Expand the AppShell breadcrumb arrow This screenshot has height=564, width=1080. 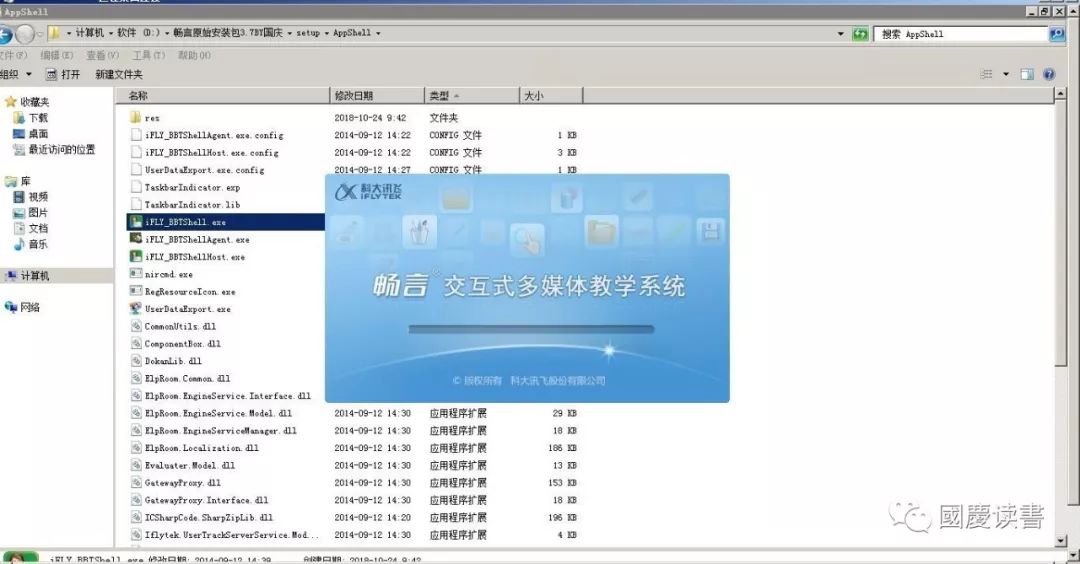(378, 33)
